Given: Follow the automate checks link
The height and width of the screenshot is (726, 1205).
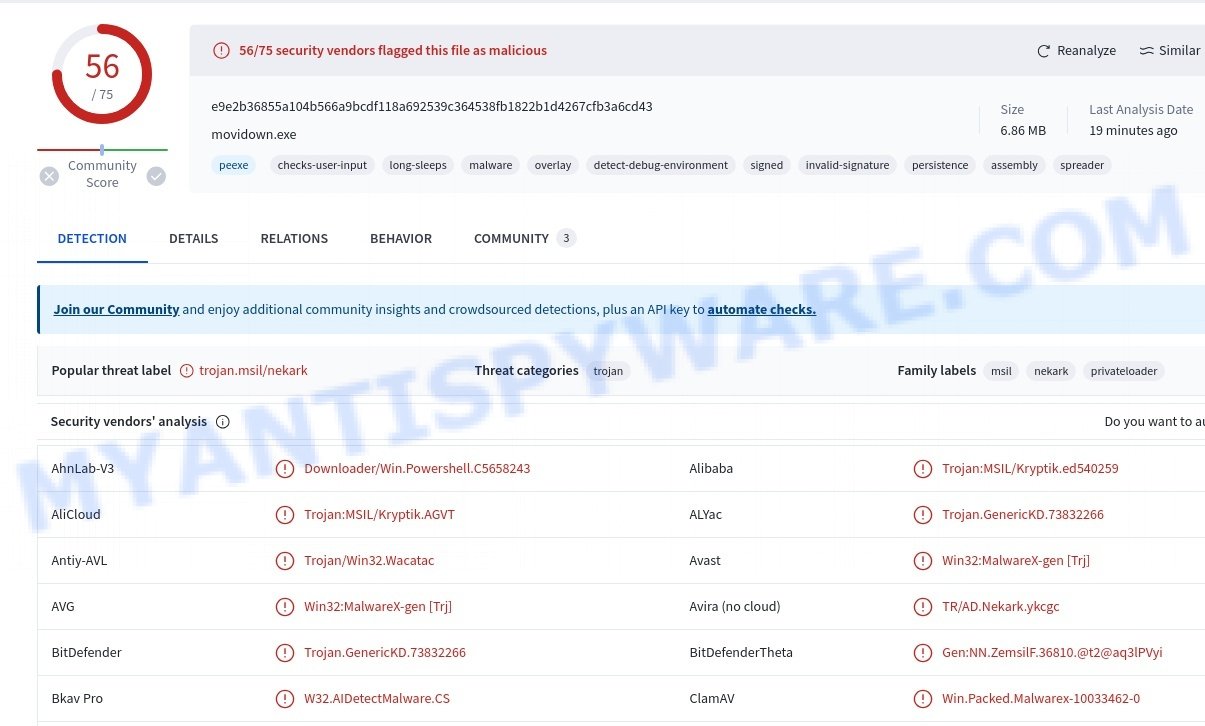Looking at the screenshot, I should click(x=762, y=310).
